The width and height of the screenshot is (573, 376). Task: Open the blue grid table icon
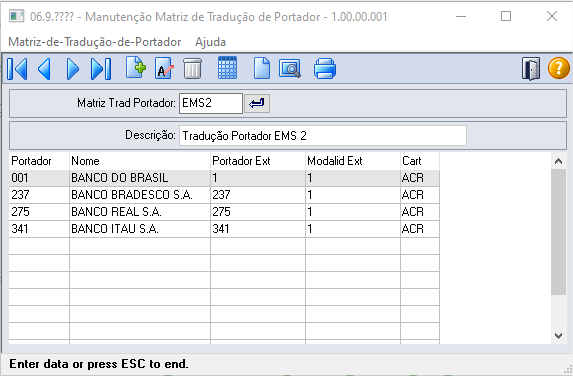tap(227, 68)
